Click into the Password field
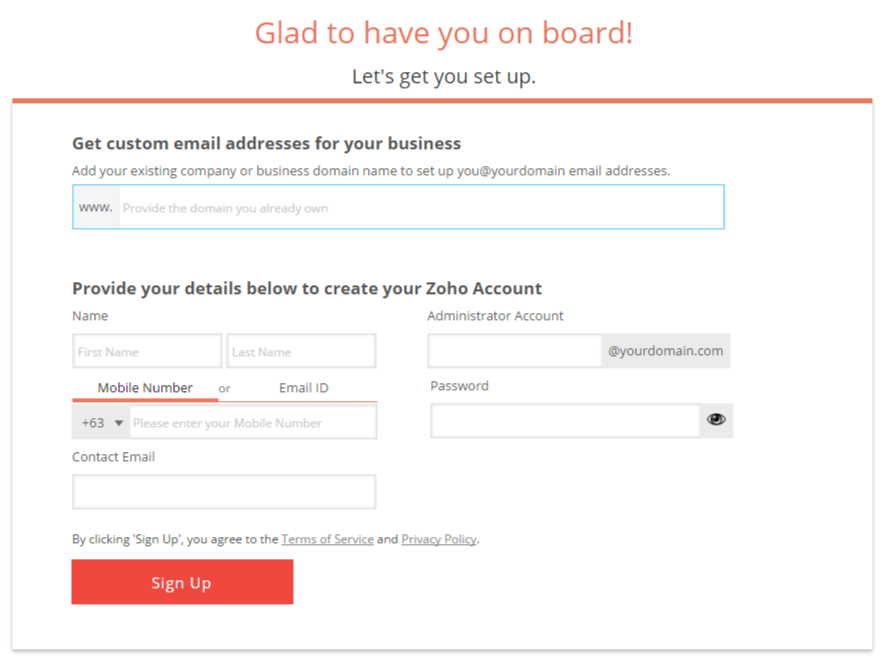The height and width of the screenshot is (659, 886). point(565,420)
